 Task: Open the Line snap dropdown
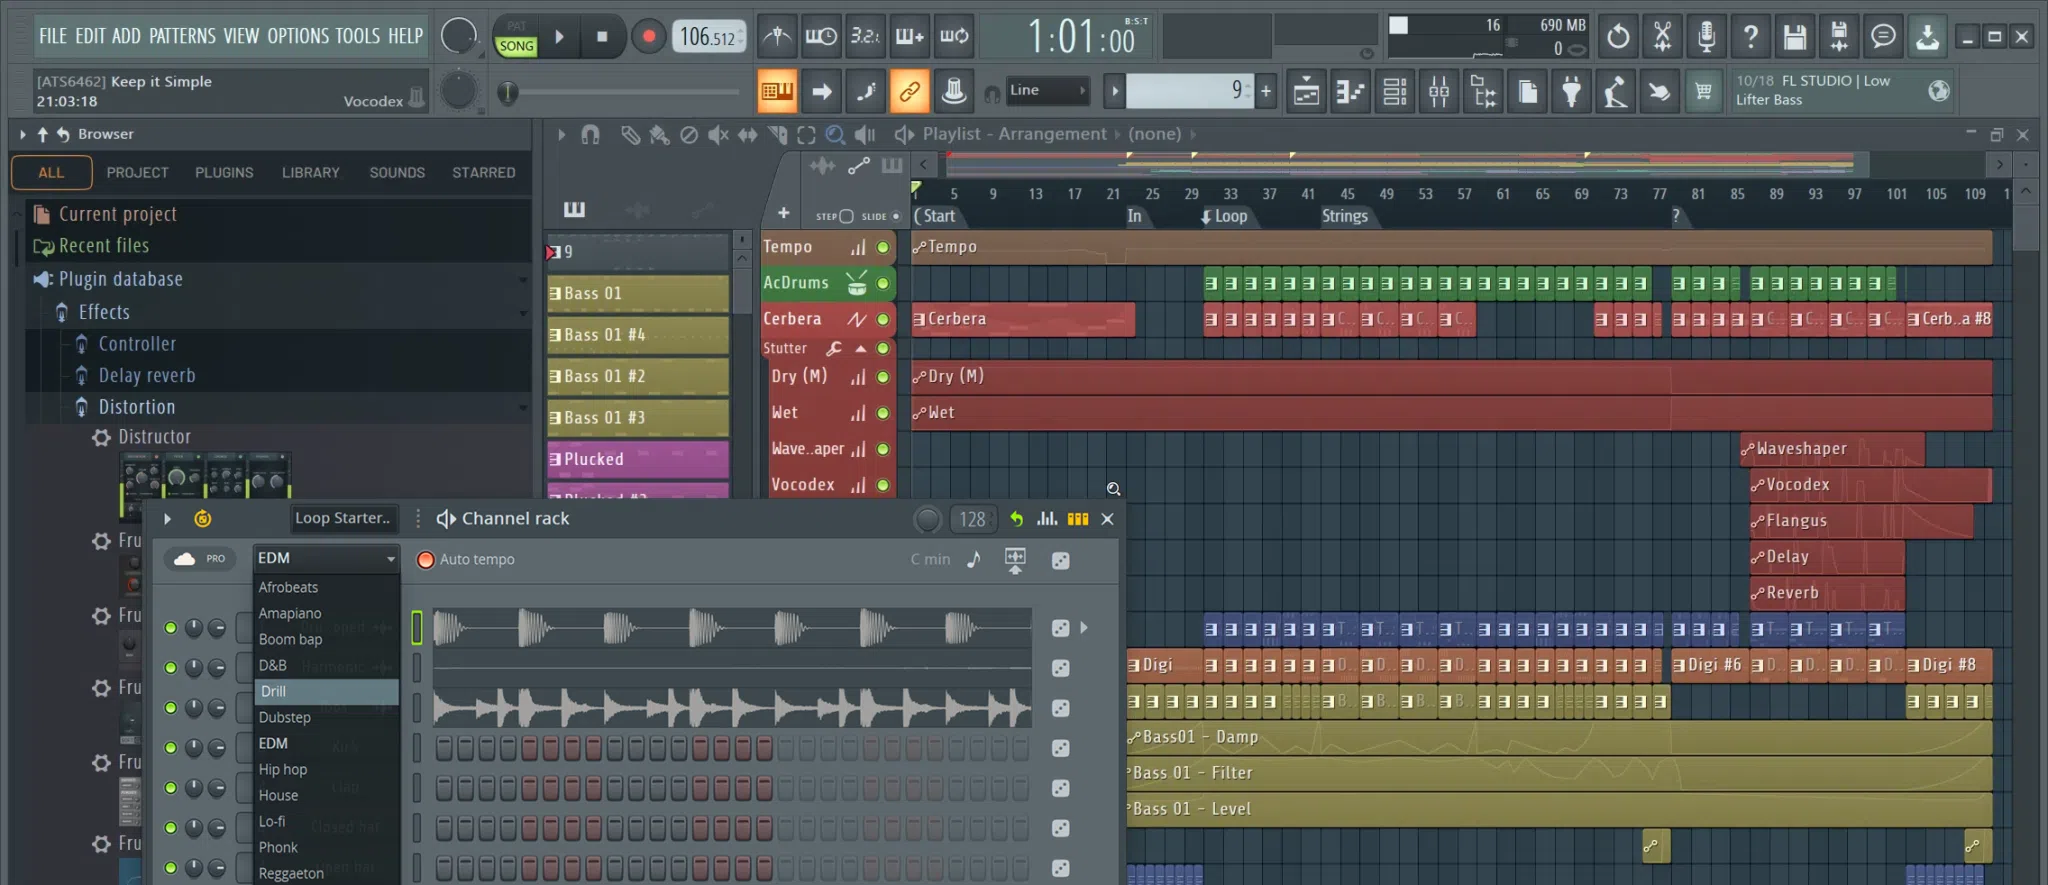[x=1046, y=91]
